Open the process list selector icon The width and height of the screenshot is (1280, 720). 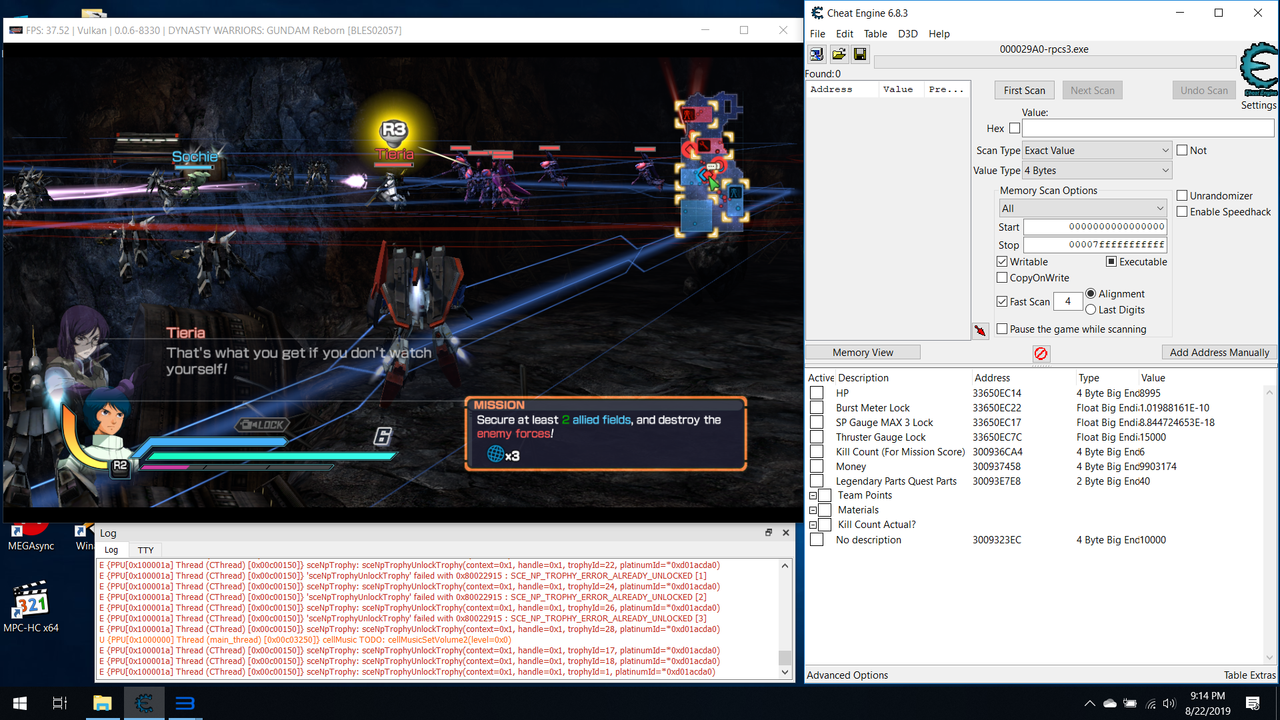pyautogui.click(x=817, y=53)
